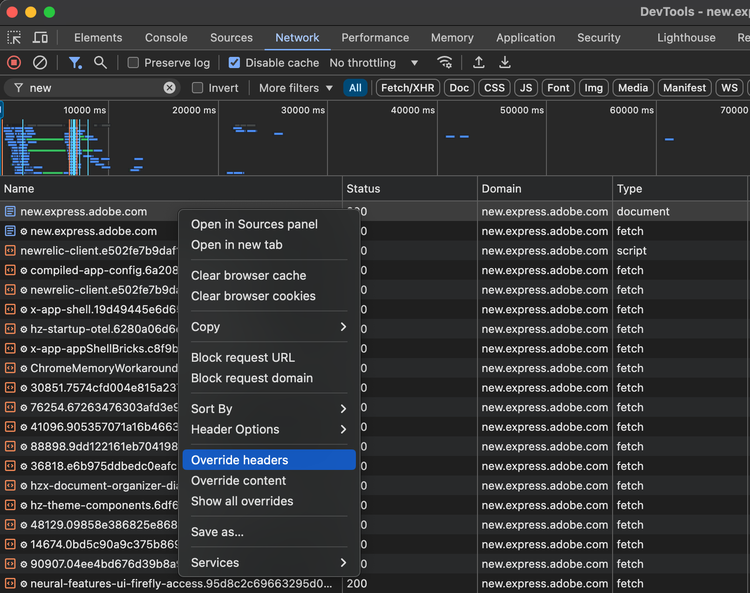Click the export HAR download icon
This screenshot has width=750, height=593.
505,63
